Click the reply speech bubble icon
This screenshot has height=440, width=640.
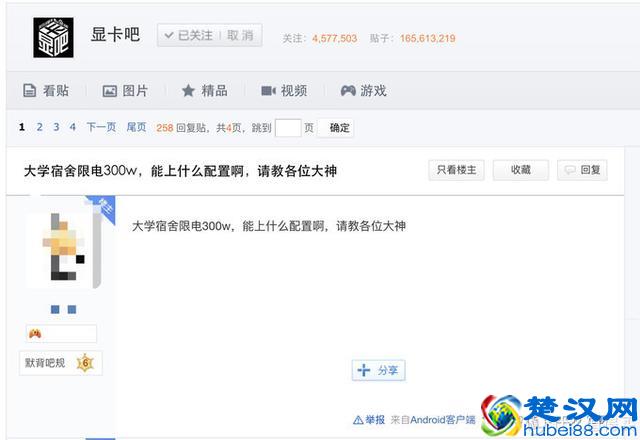pyautogui.click(x=570, y=170)
